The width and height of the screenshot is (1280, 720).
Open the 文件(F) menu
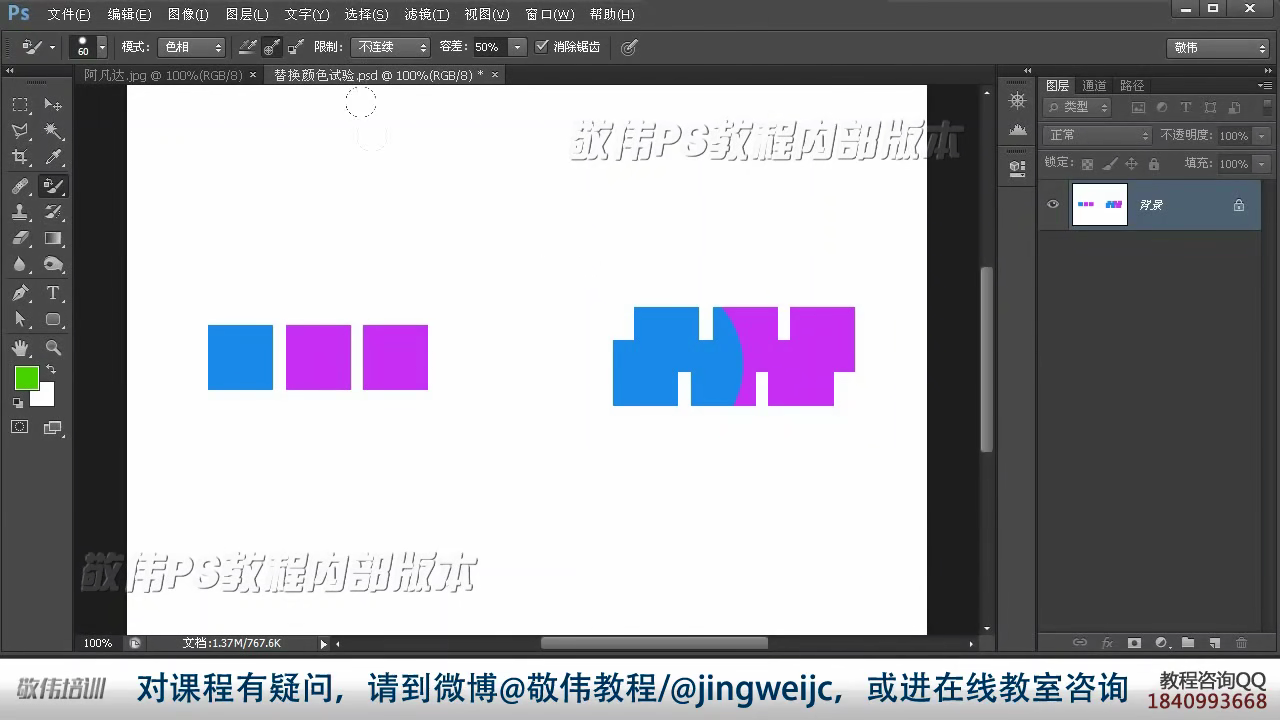tap(69, 15)
